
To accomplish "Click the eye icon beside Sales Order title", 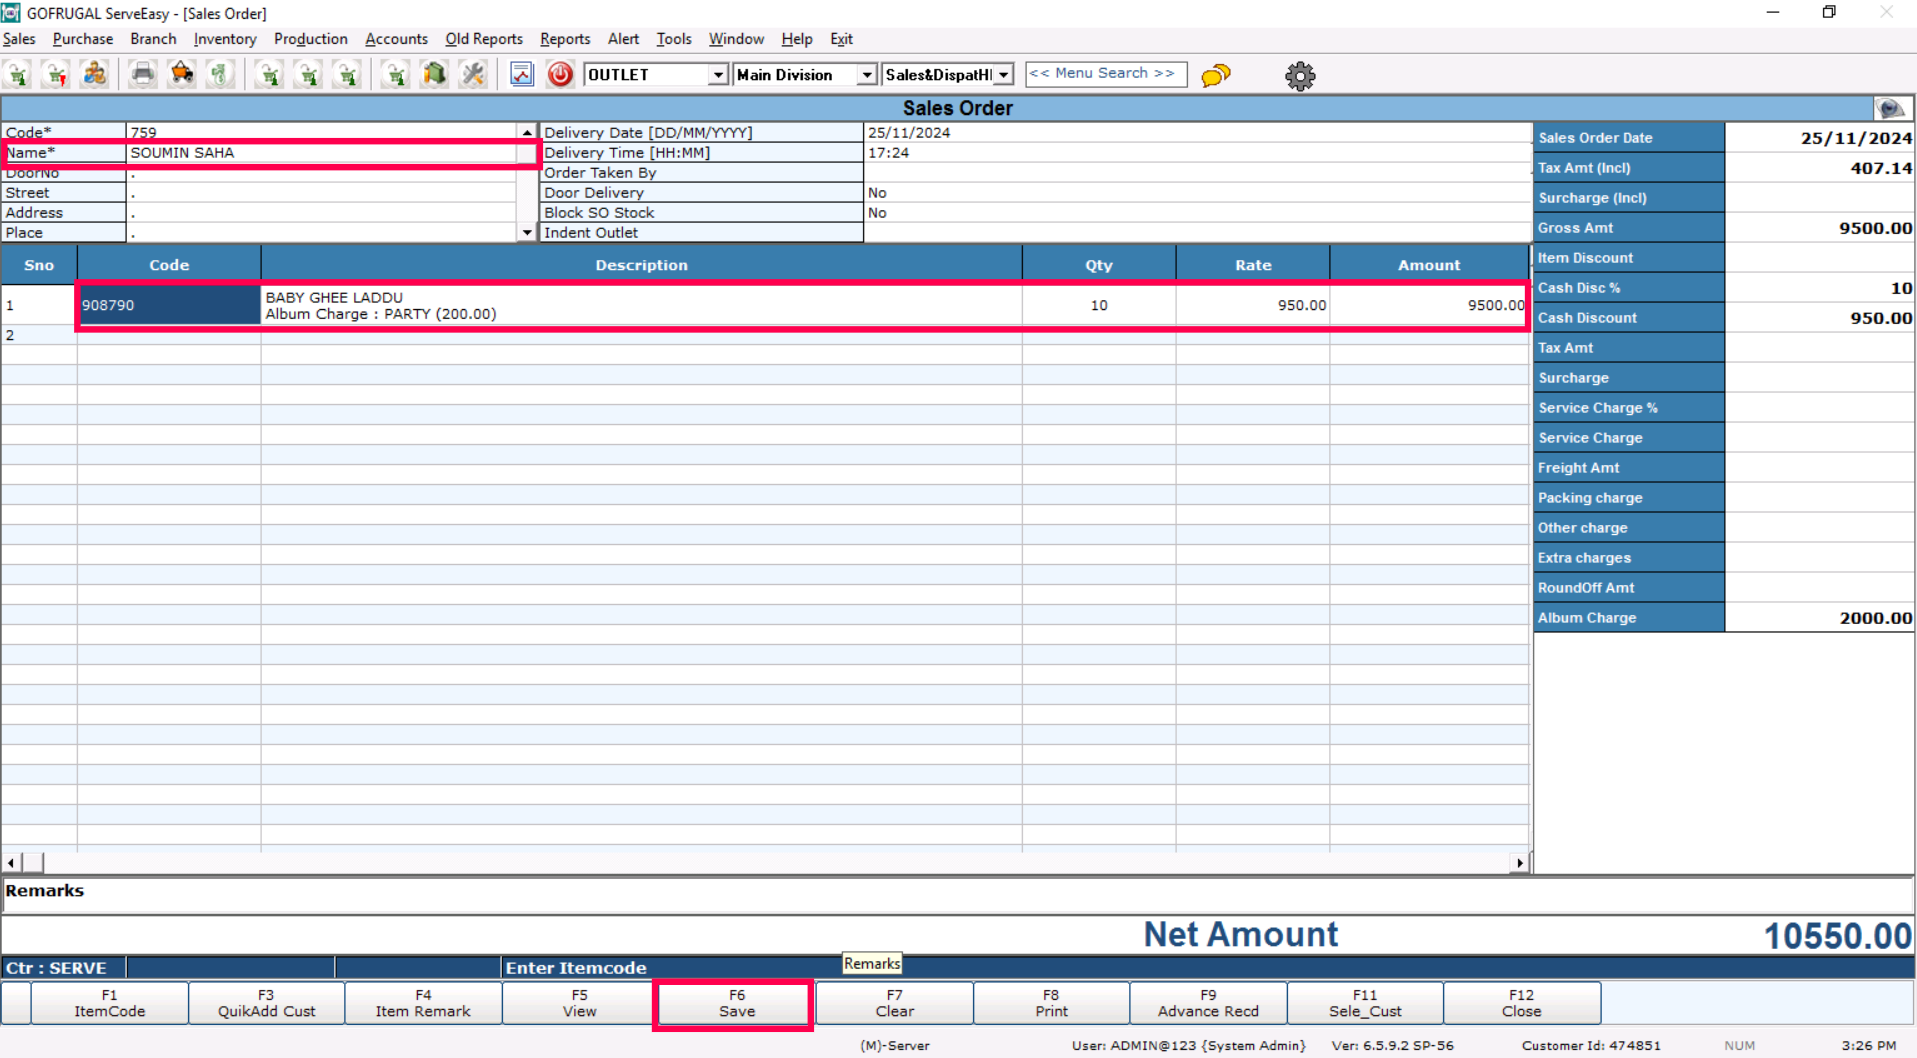I will (1890, 109).
